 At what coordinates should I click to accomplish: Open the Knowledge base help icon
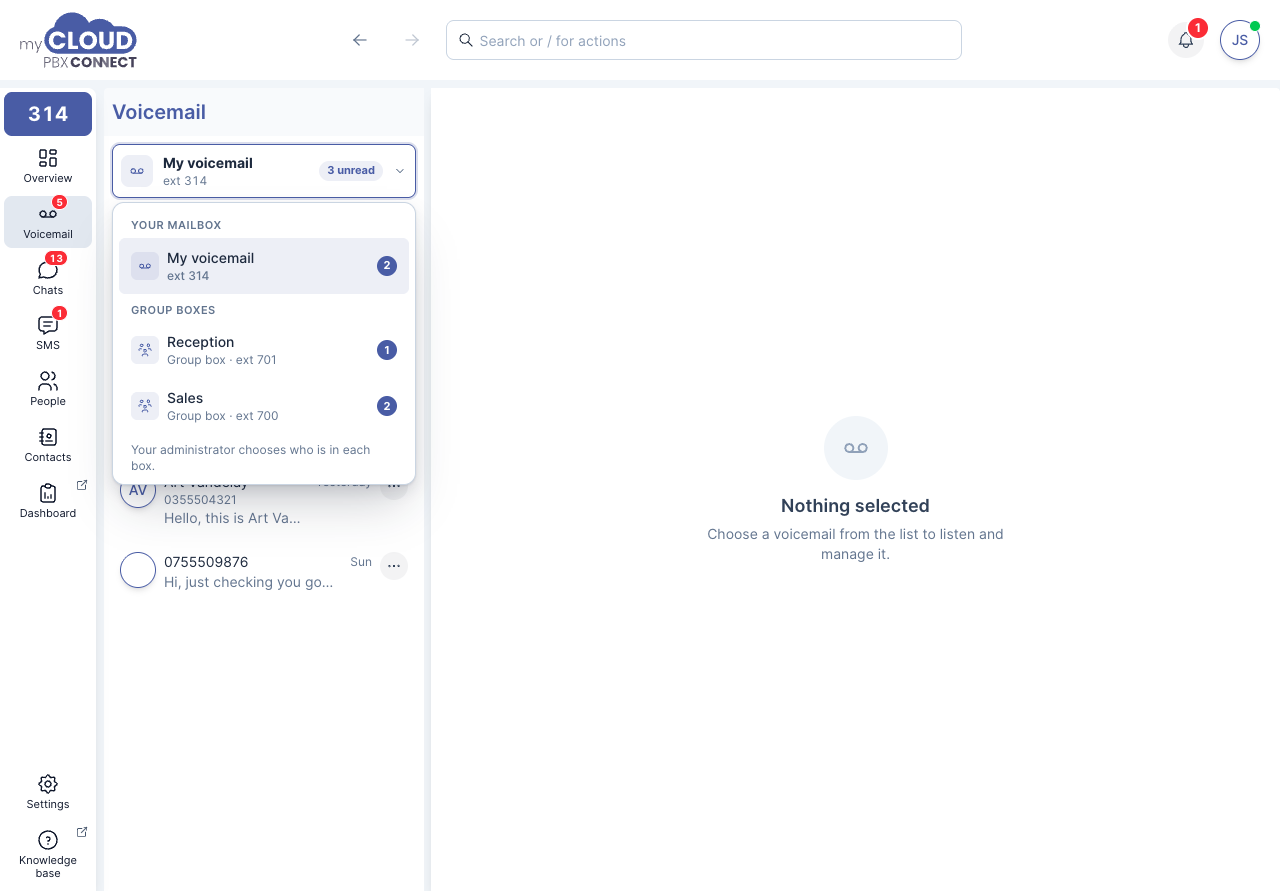48,853
